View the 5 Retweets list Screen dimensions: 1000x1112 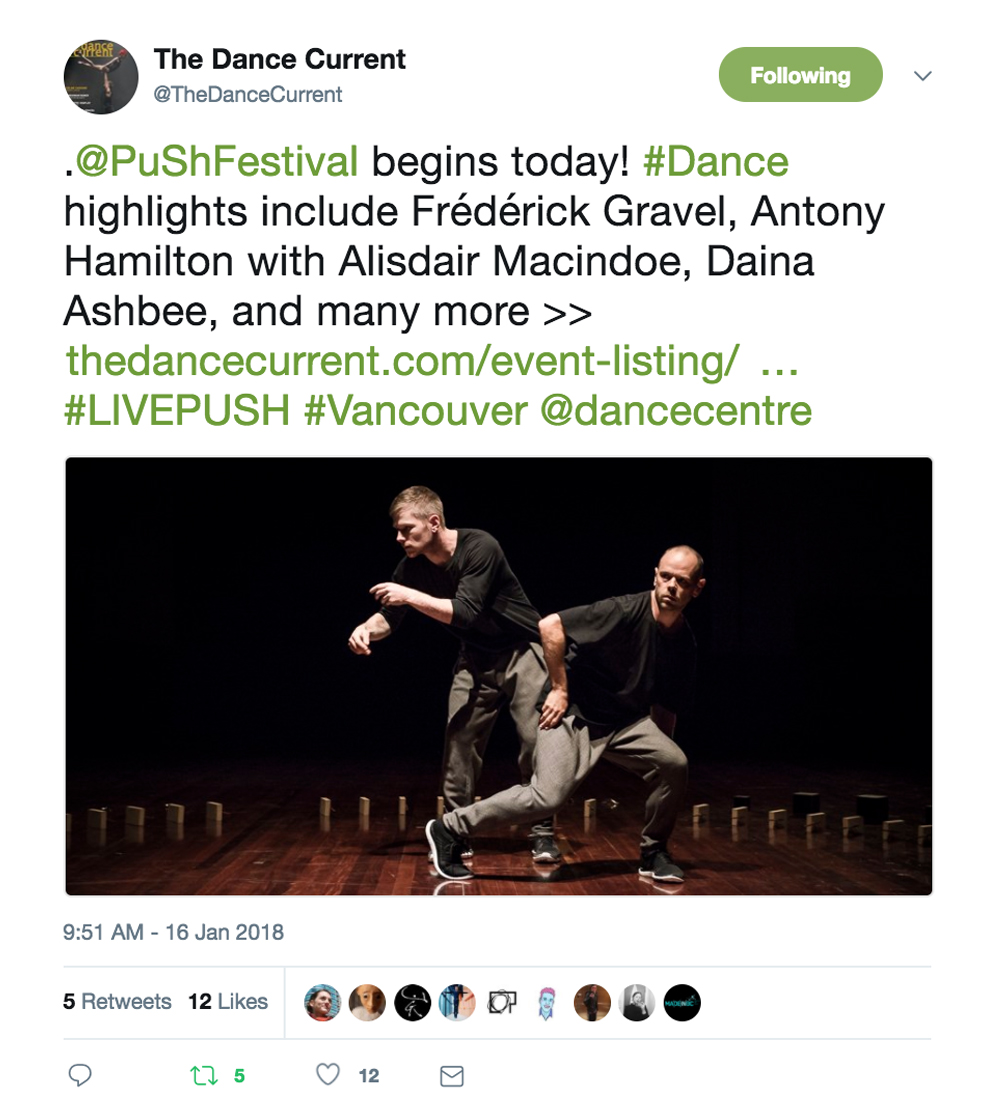click(x=117, y=1001)
